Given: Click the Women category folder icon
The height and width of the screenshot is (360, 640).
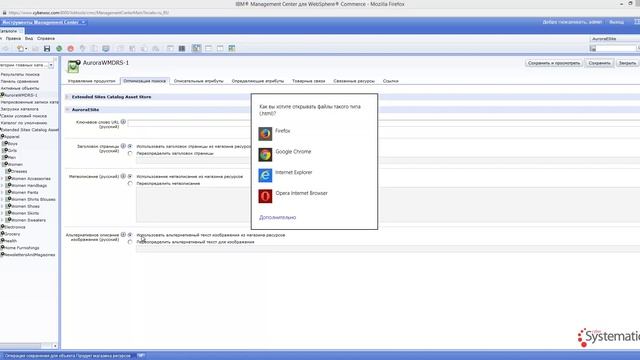Looking at the screenshot, I should tap(5, 164).
